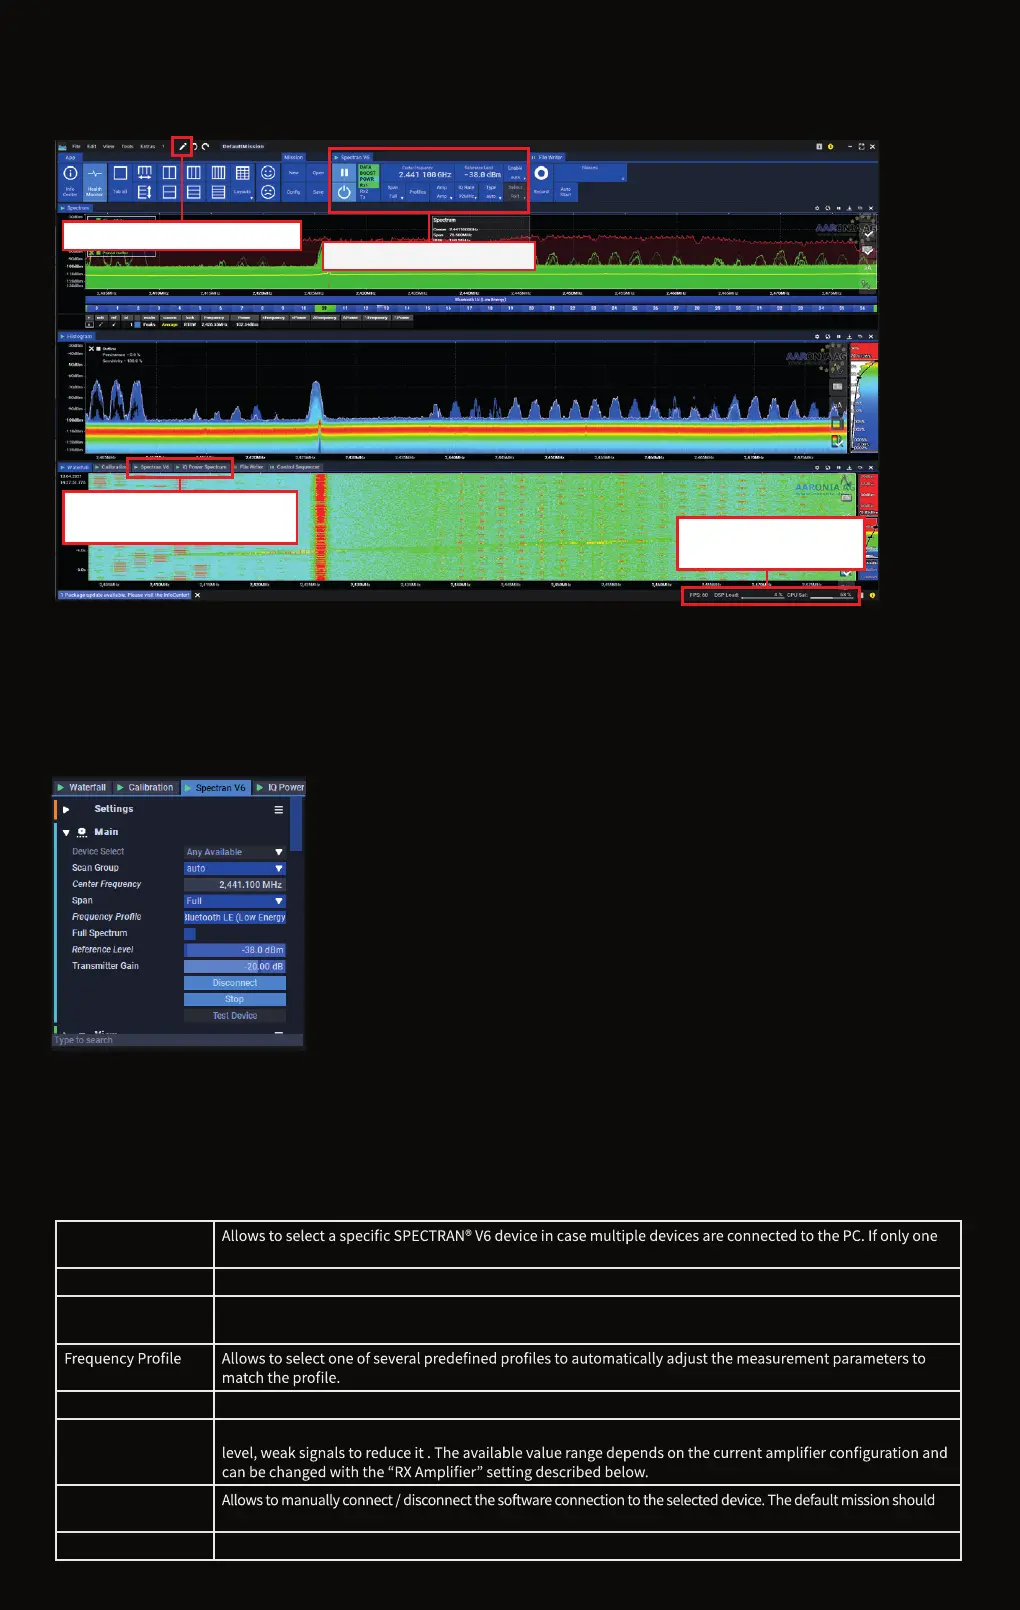This screenshot has height=1610, width=1020.
Task: Click the Spectrum panel pause icon
Action: (839, 208)
